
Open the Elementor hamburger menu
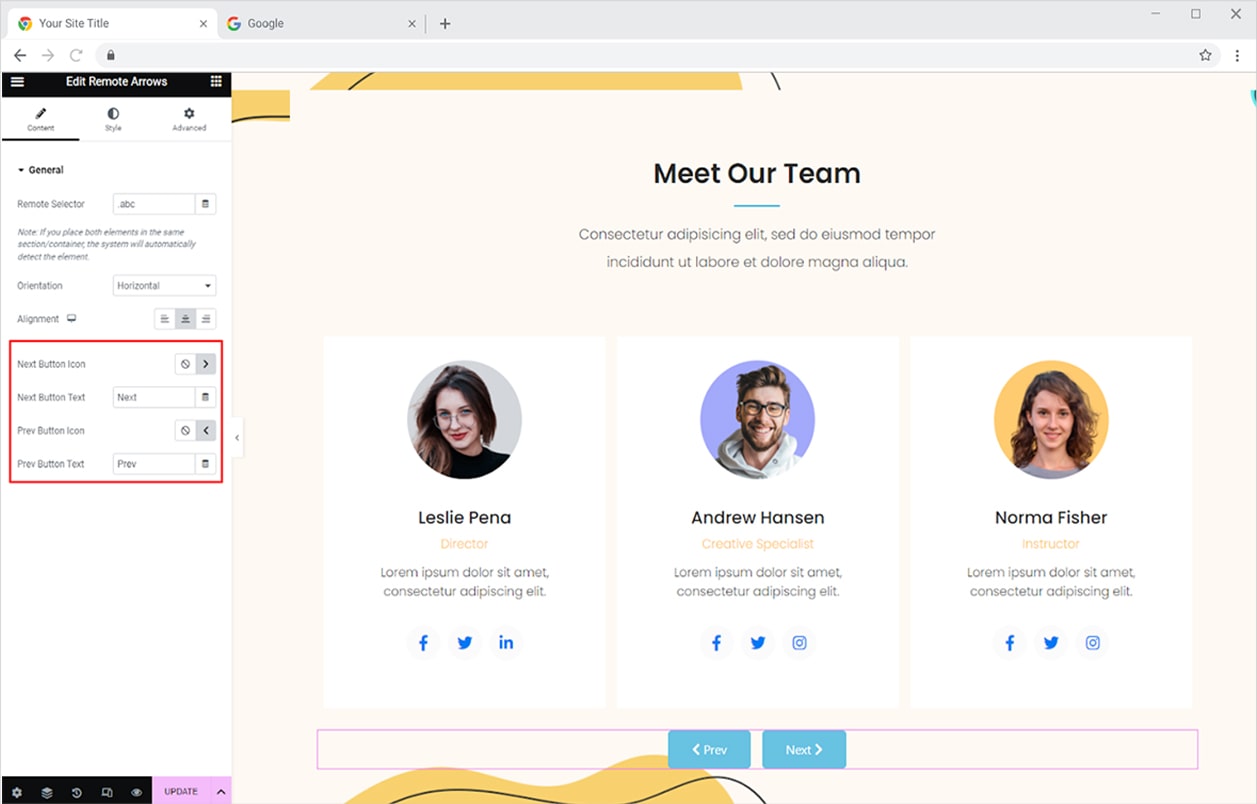17,82
